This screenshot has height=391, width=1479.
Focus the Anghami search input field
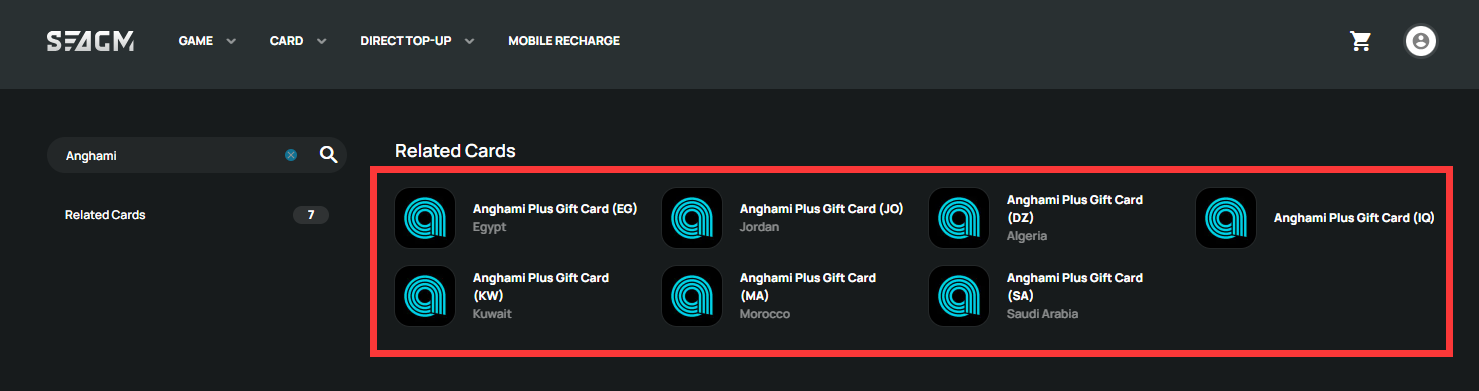pos(170,155)
